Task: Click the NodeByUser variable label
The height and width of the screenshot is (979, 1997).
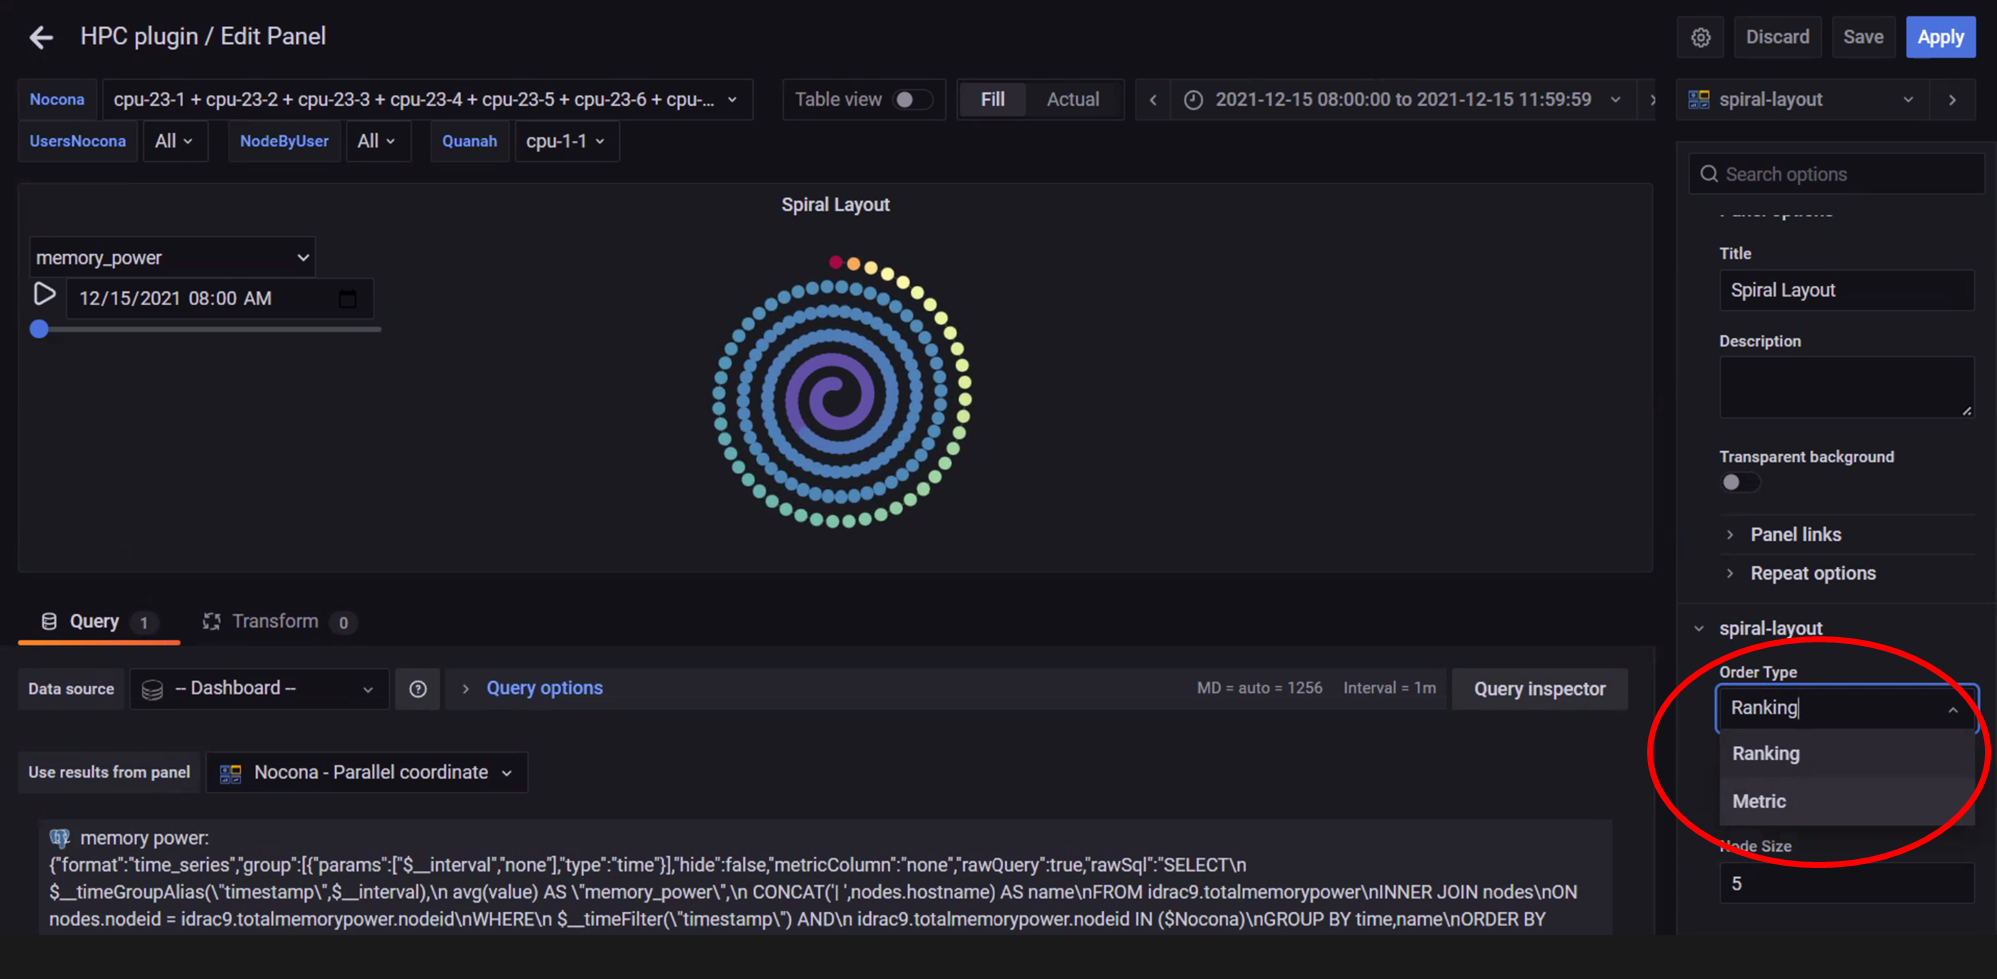Action: point(284,141)
